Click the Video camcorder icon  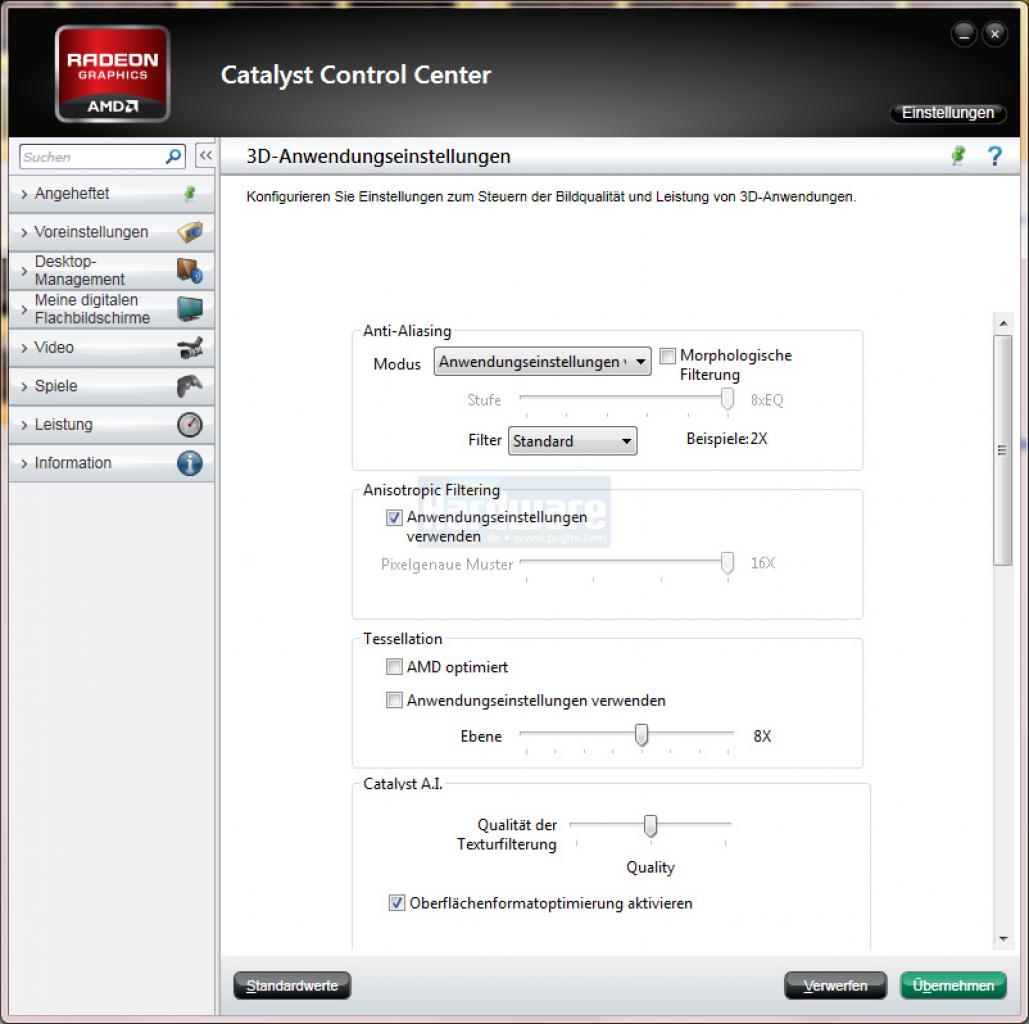[190, 347]
